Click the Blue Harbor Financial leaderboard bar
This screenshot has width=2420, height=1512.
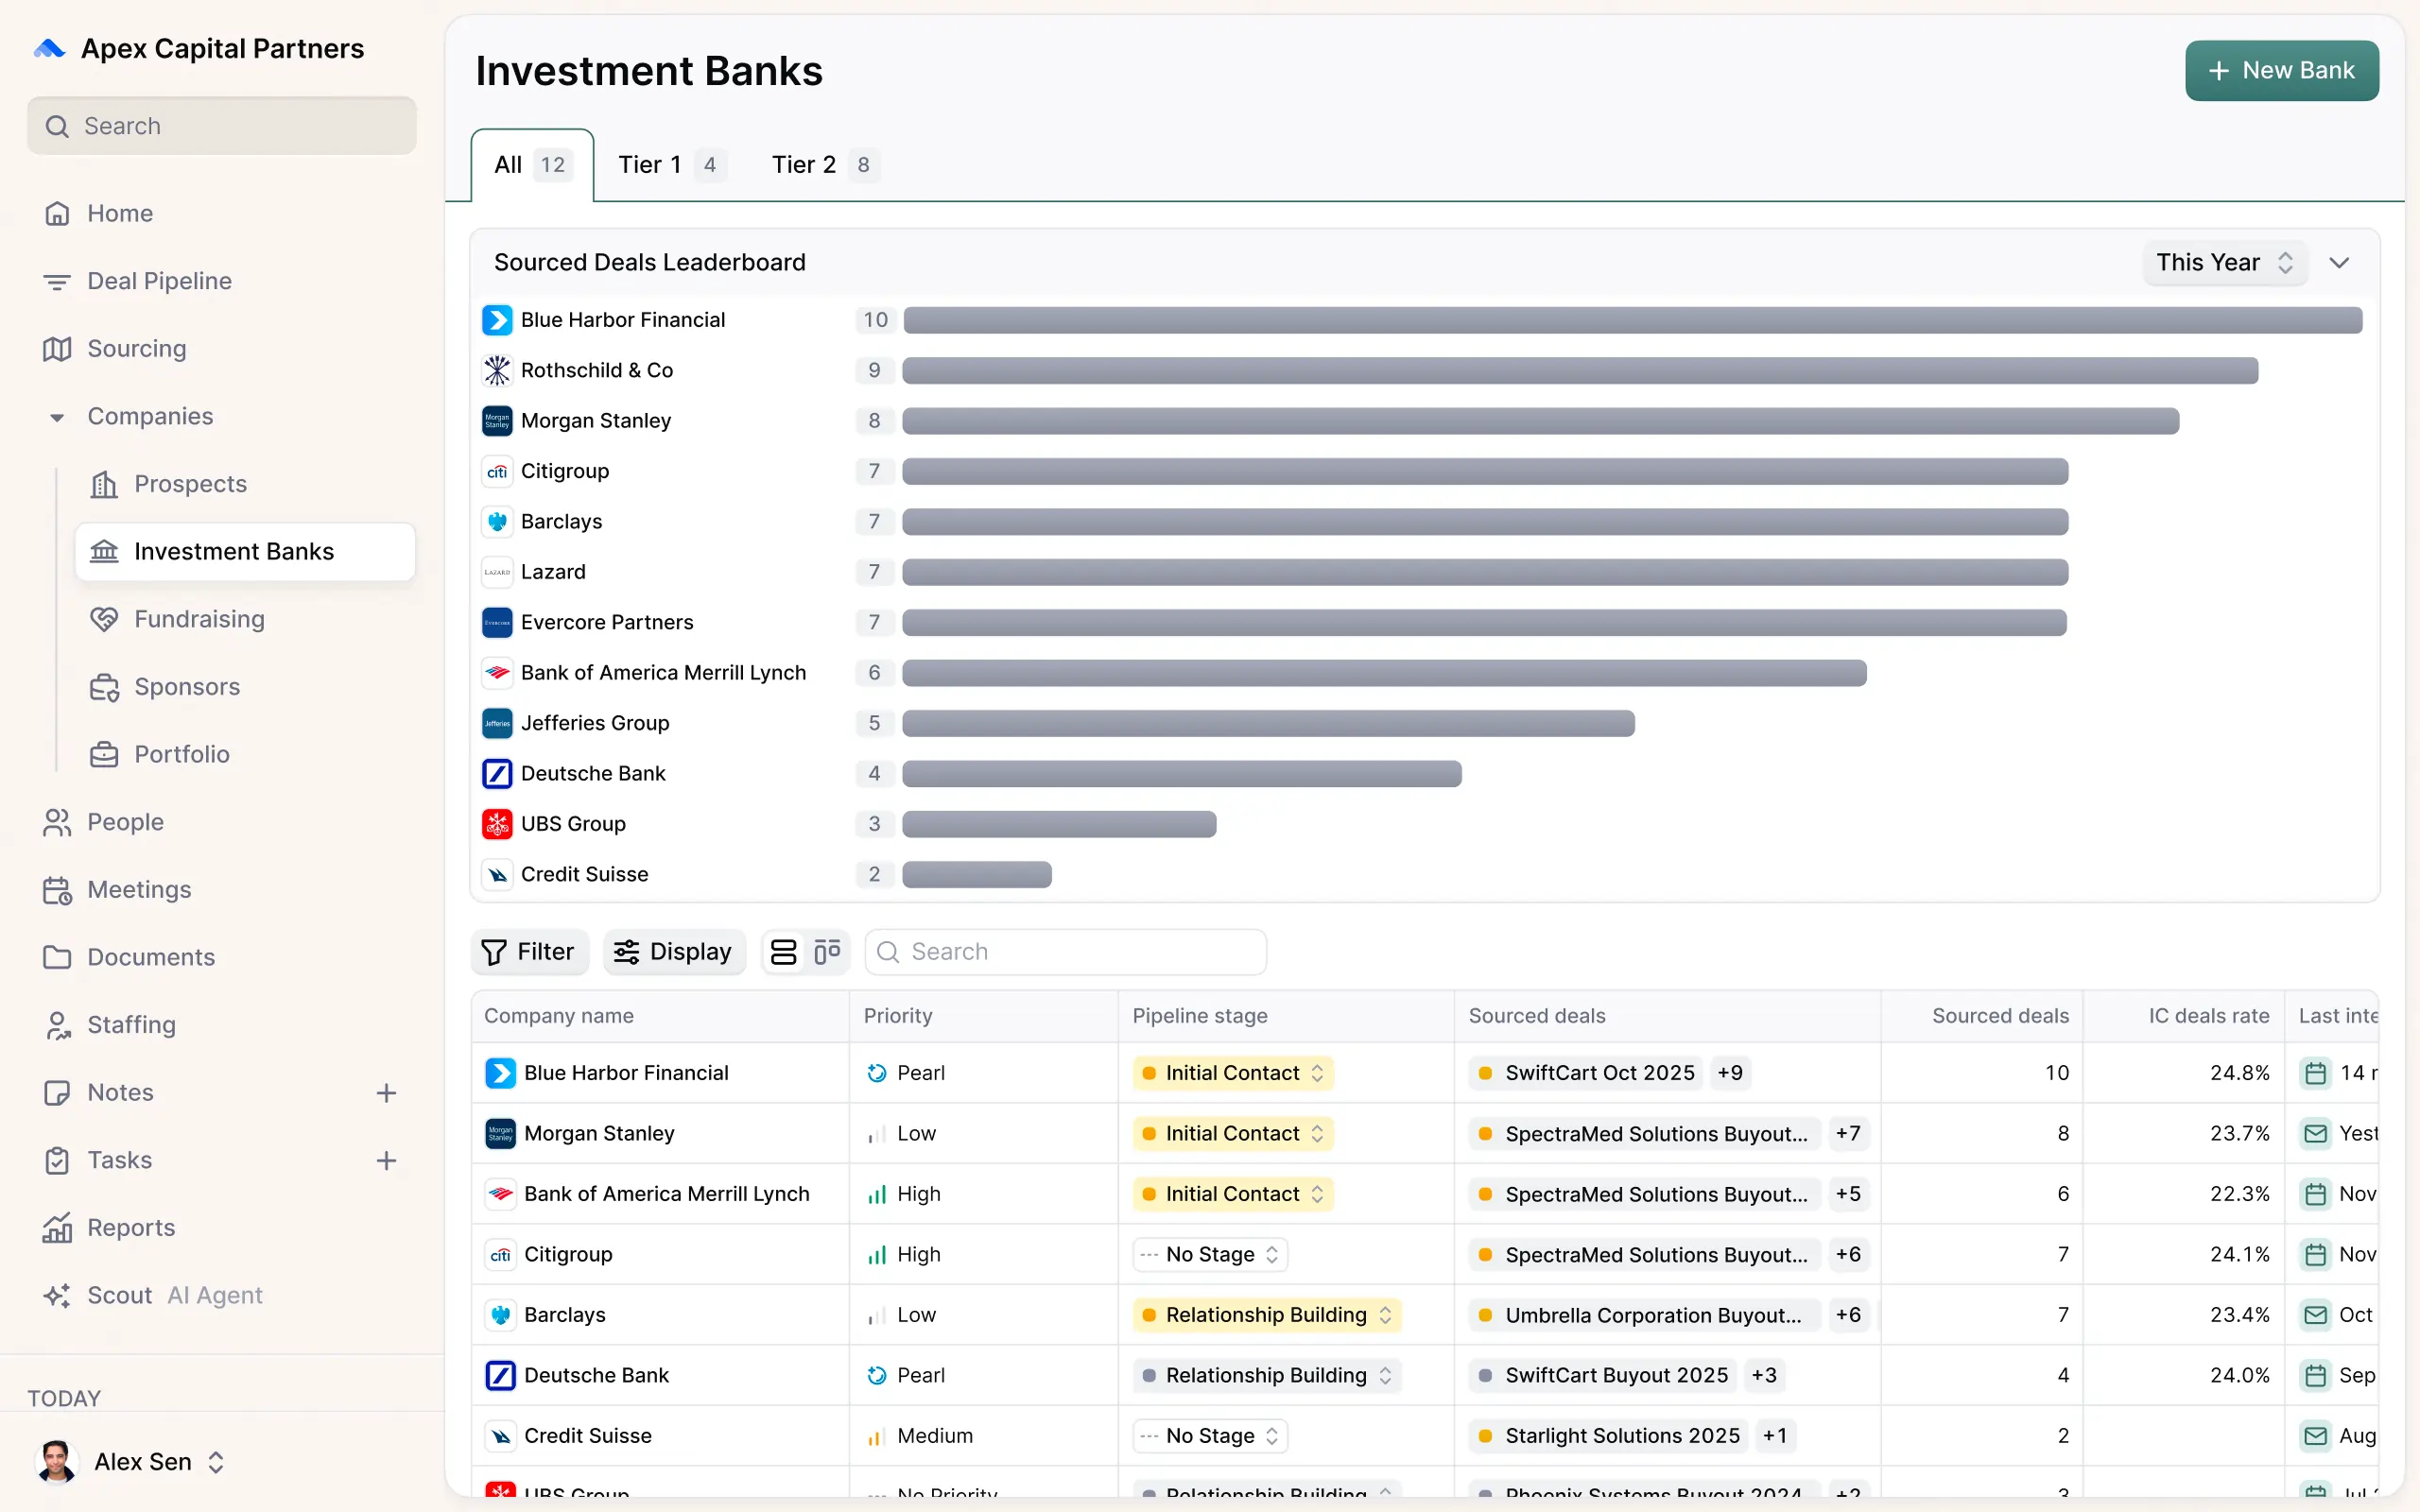point(1632,320)
